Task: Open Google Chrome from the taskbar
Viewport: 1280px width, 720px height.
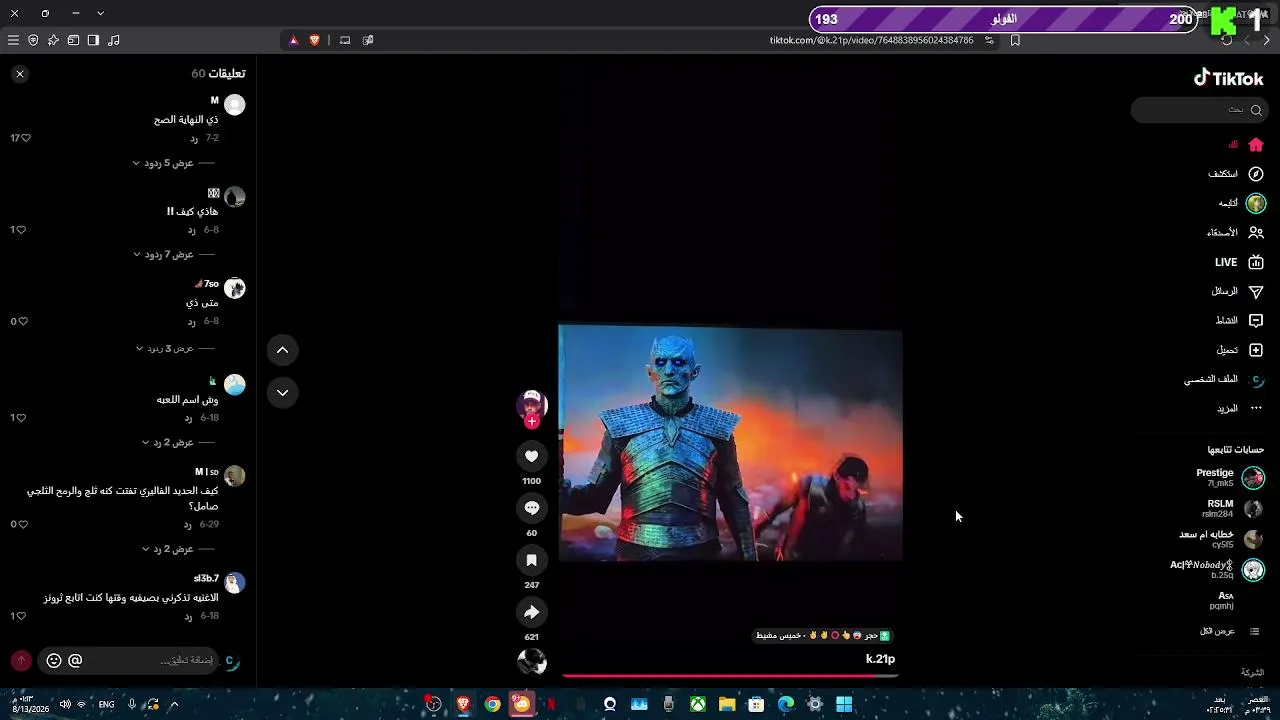Action: pos(492,704)
